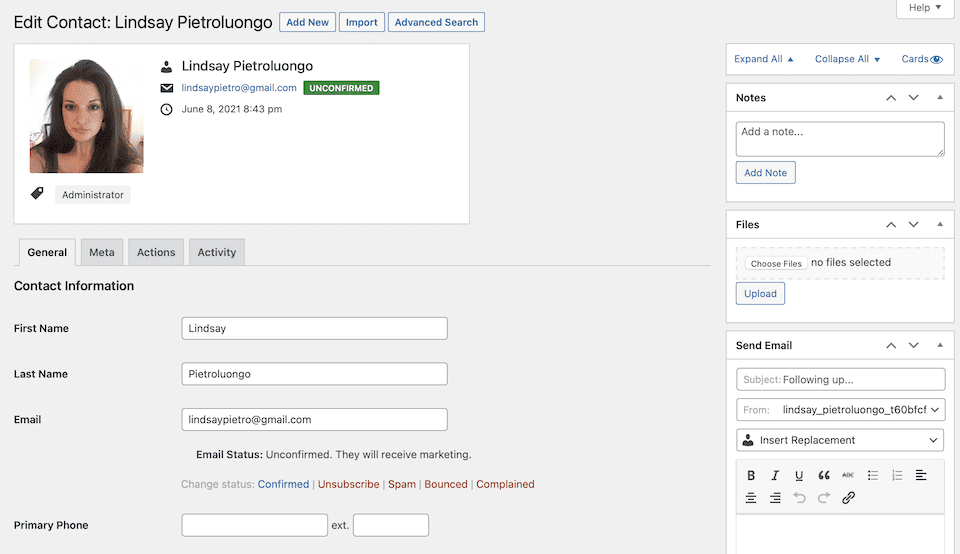Apply strikethrough formatting
This screenshot has height=554, width=960.
[x=848, y=476]
